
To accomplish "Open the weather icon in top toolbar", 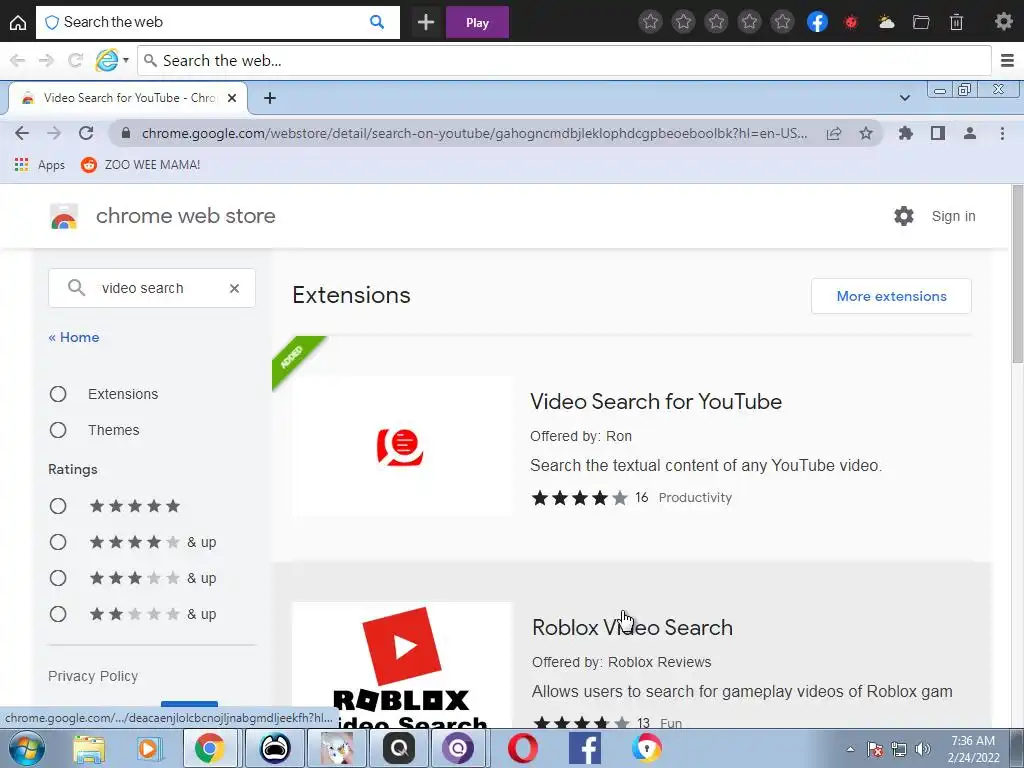I will [886, 22].
